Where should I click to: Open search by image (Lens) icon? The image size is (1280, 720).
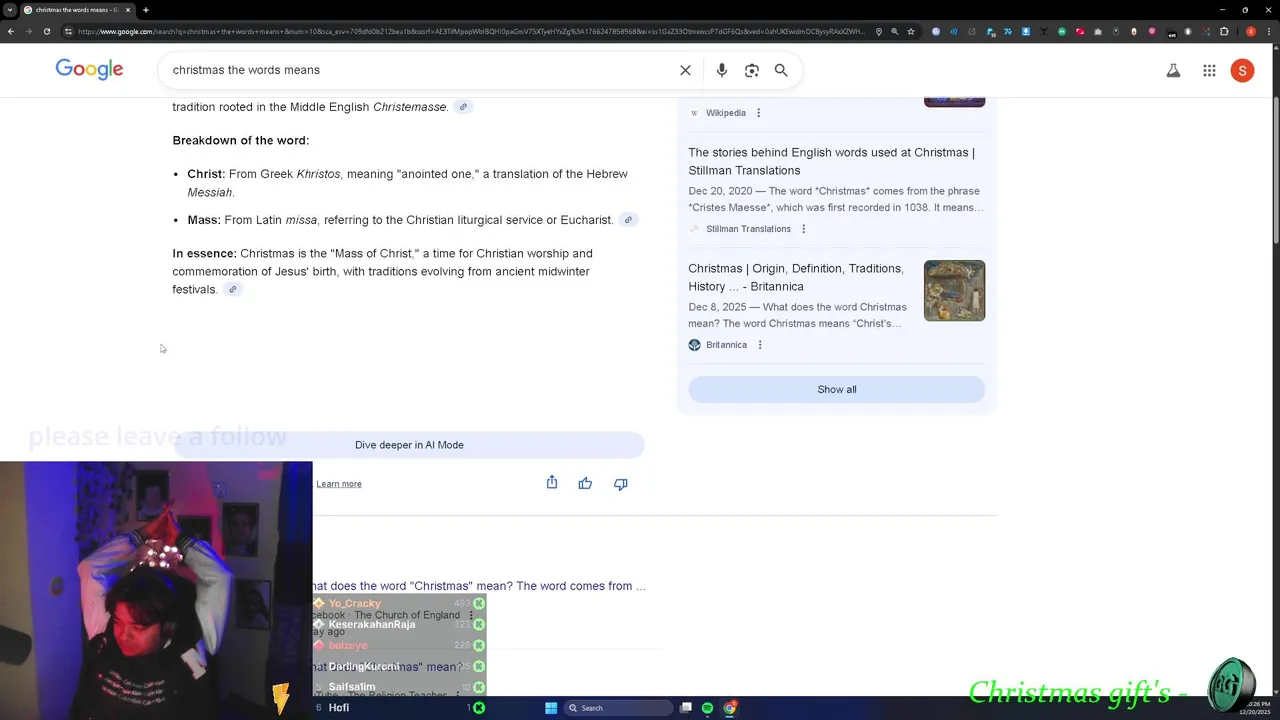pos(752,70)
